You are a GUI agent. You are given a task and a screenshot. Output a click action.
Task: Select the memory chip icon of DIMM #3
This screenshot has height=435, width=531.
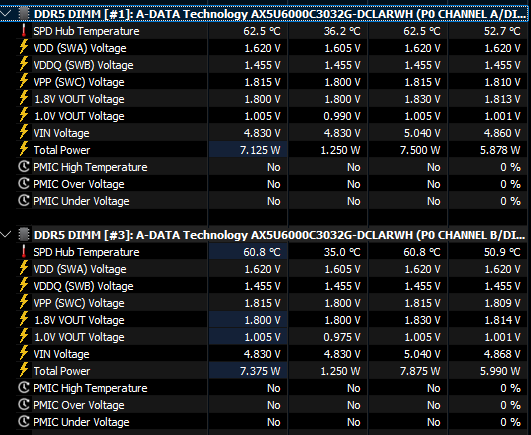pos(24,235)
